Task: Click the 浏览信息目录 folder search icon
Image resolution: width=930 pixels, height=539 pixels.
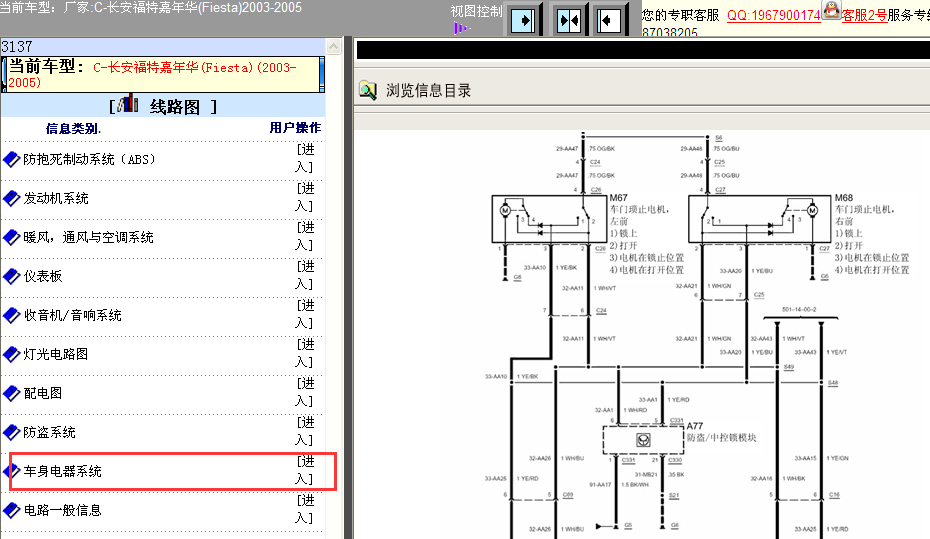Action: pos(368,91)
